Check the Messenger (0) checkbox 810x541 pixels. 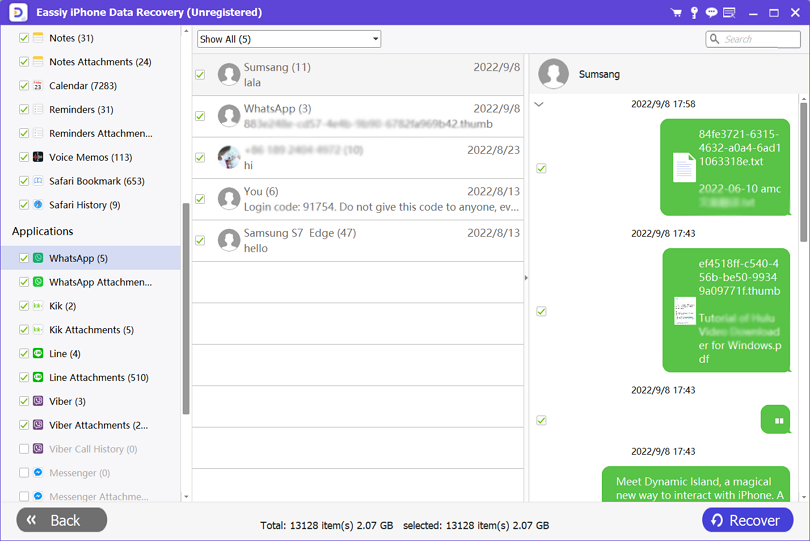(24, 472)
